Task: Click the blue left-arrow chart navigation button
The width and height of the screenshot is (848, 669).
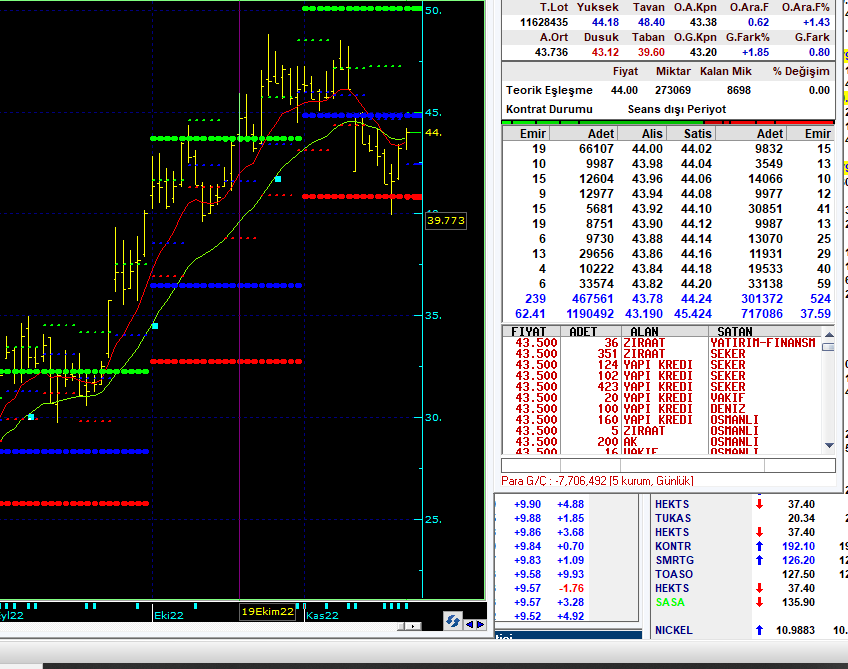Action: pyautogui.click(x=469, y=625)
